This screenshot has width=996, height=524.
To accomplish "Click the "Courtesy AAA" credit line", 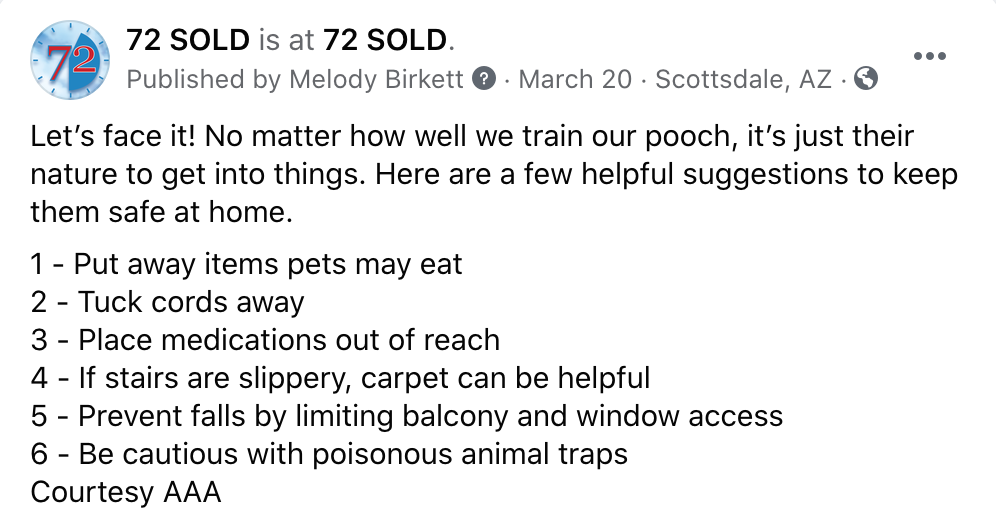I will (x=126, y=493).
